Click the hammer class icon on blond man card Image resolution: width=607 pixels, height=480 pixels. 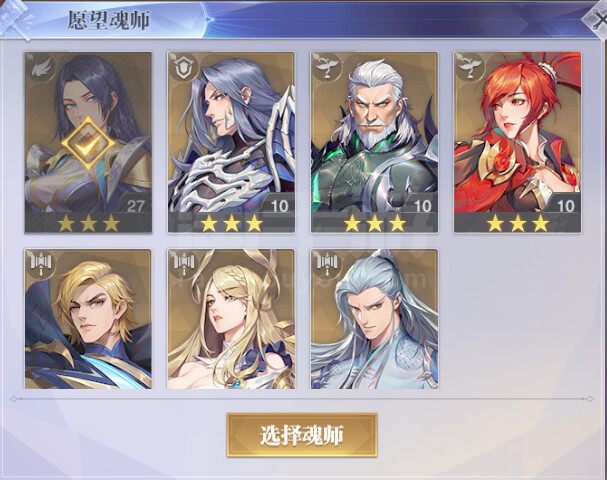41,263
